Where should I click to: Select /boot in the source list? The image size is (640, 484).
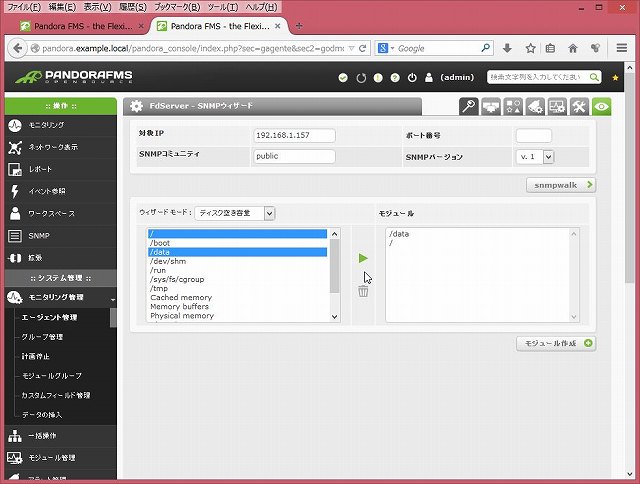click(238, 243)
